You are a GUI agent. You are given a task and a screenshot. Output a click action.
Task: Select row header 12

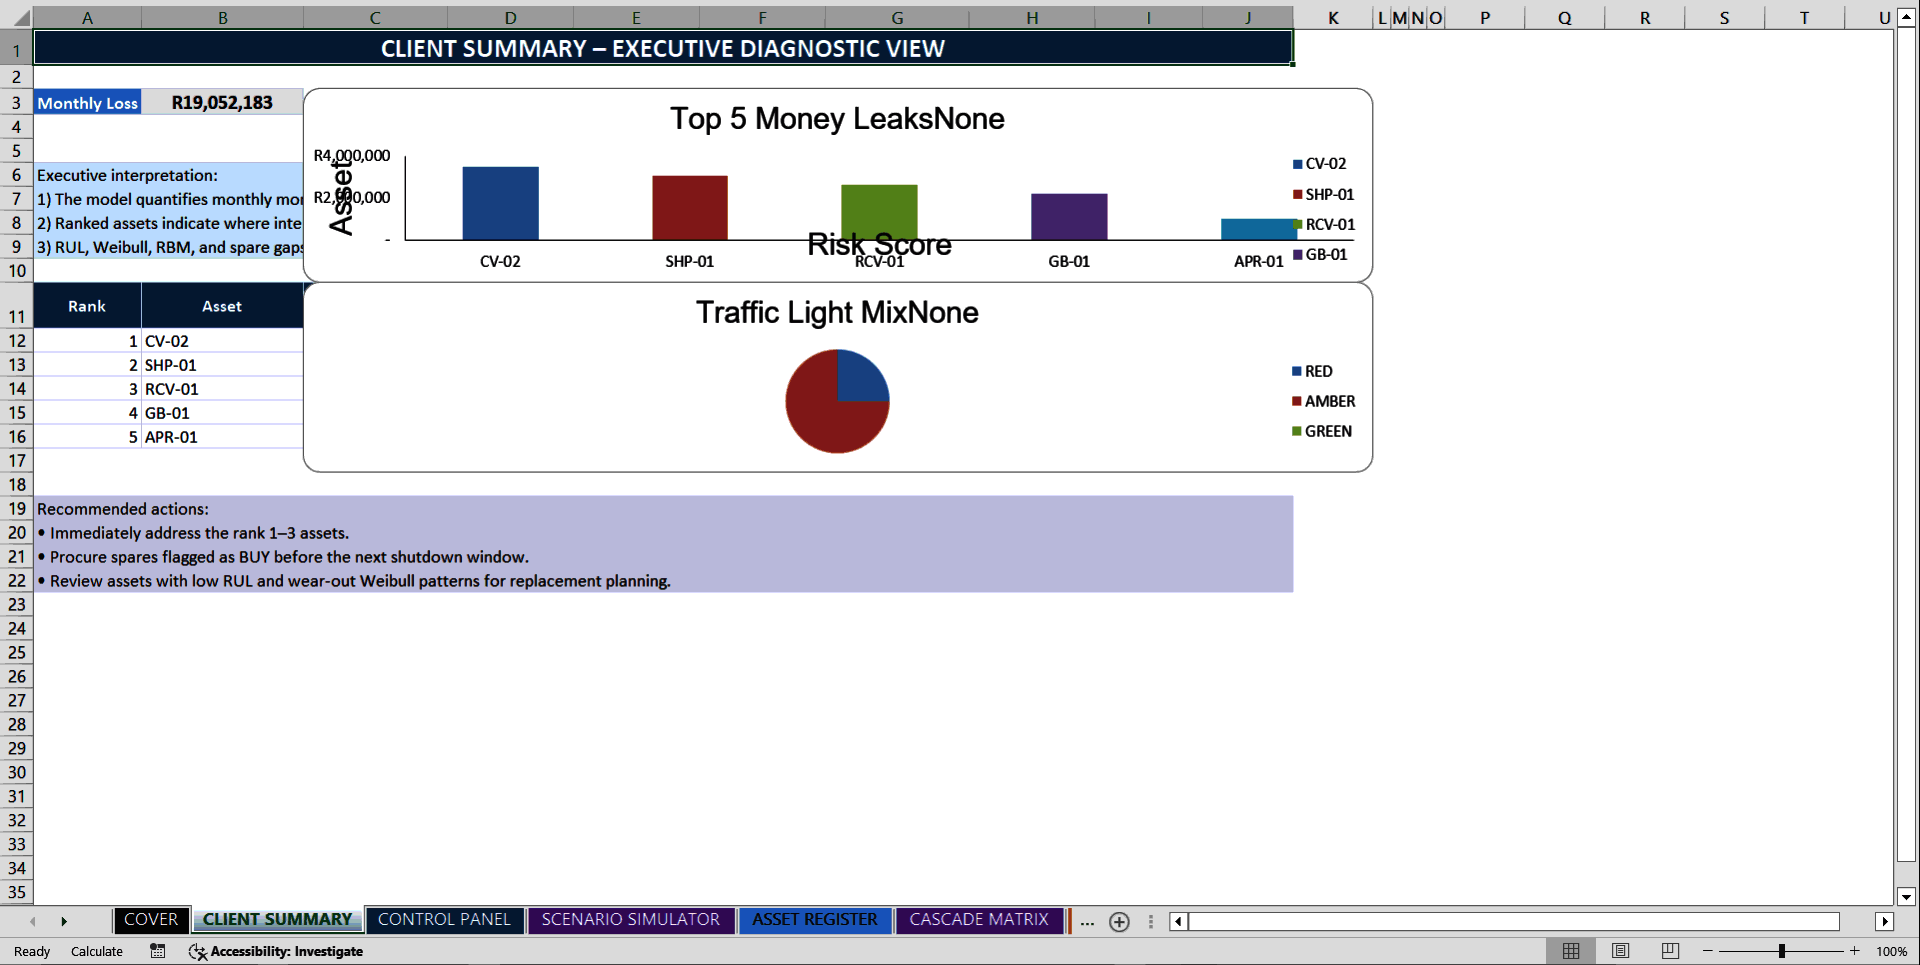(16, 341)
